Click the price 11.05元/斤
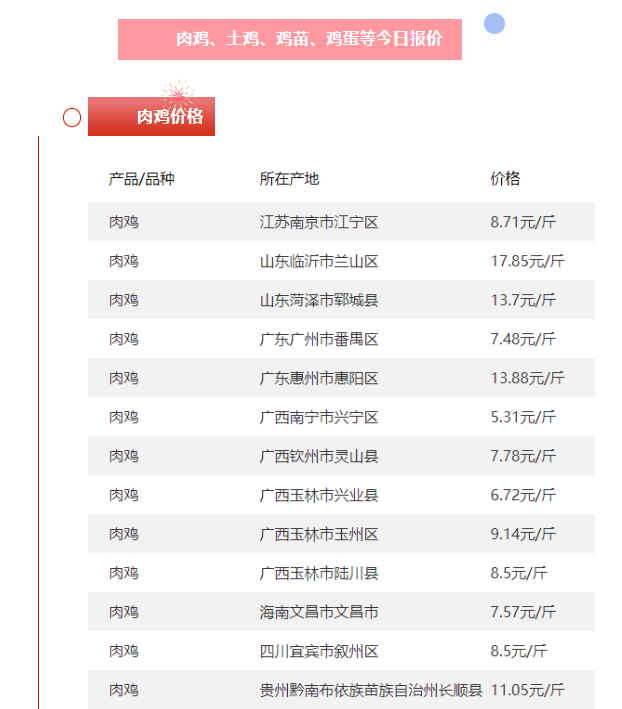622x709 pixels. [527, 690]
